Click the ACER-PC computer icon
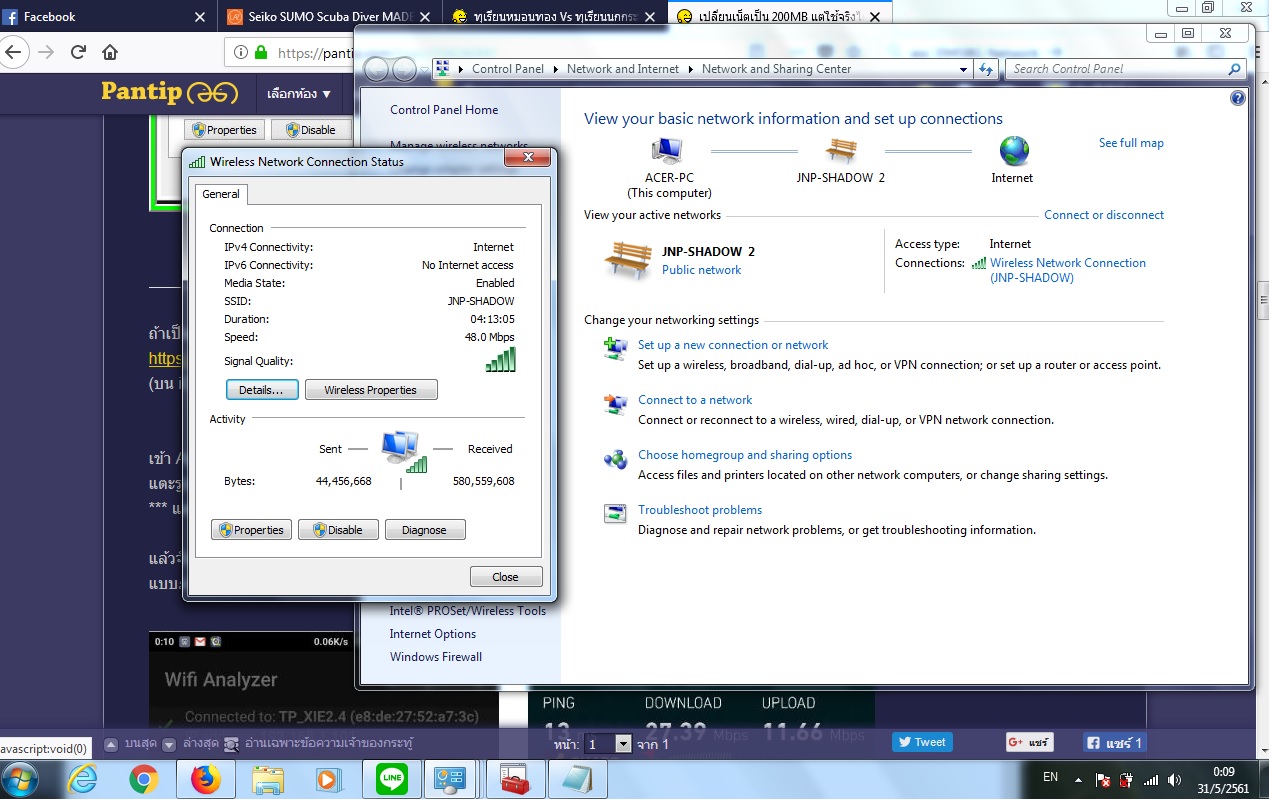 (x=666, y=152)
